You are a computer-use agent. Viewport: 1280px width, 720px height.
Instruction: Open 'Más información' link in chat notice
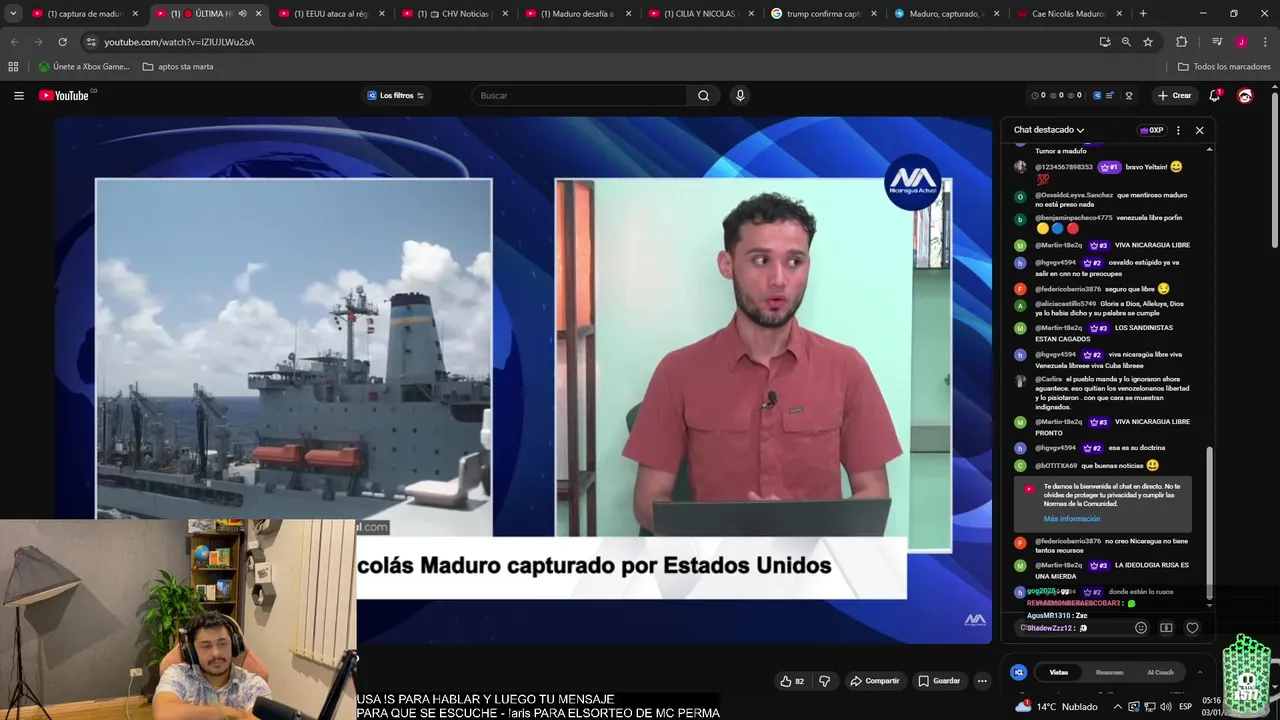coord(1072,519)
